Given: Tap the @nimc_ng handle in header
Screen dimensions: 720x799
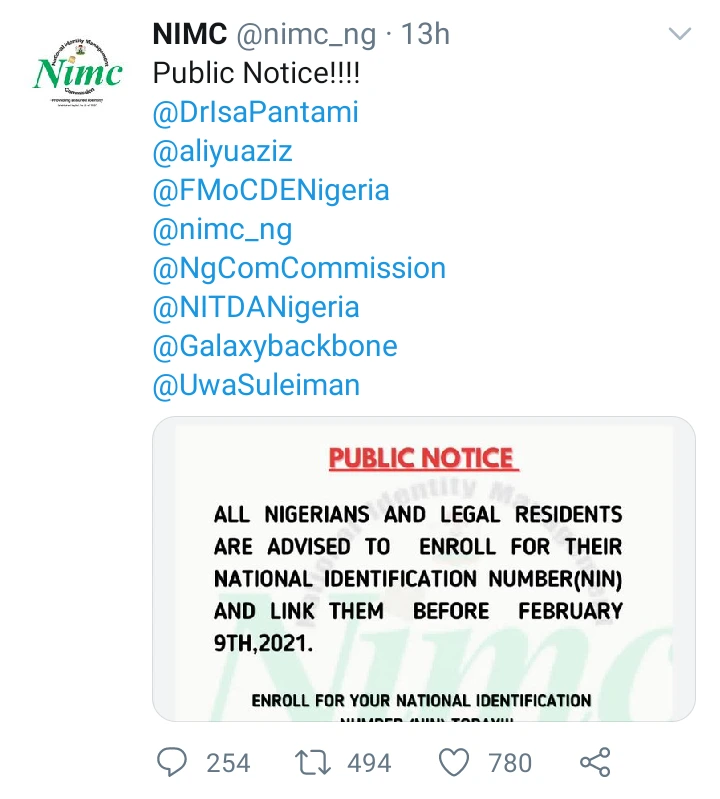Looking at the screenshot, I should (305, 34).
